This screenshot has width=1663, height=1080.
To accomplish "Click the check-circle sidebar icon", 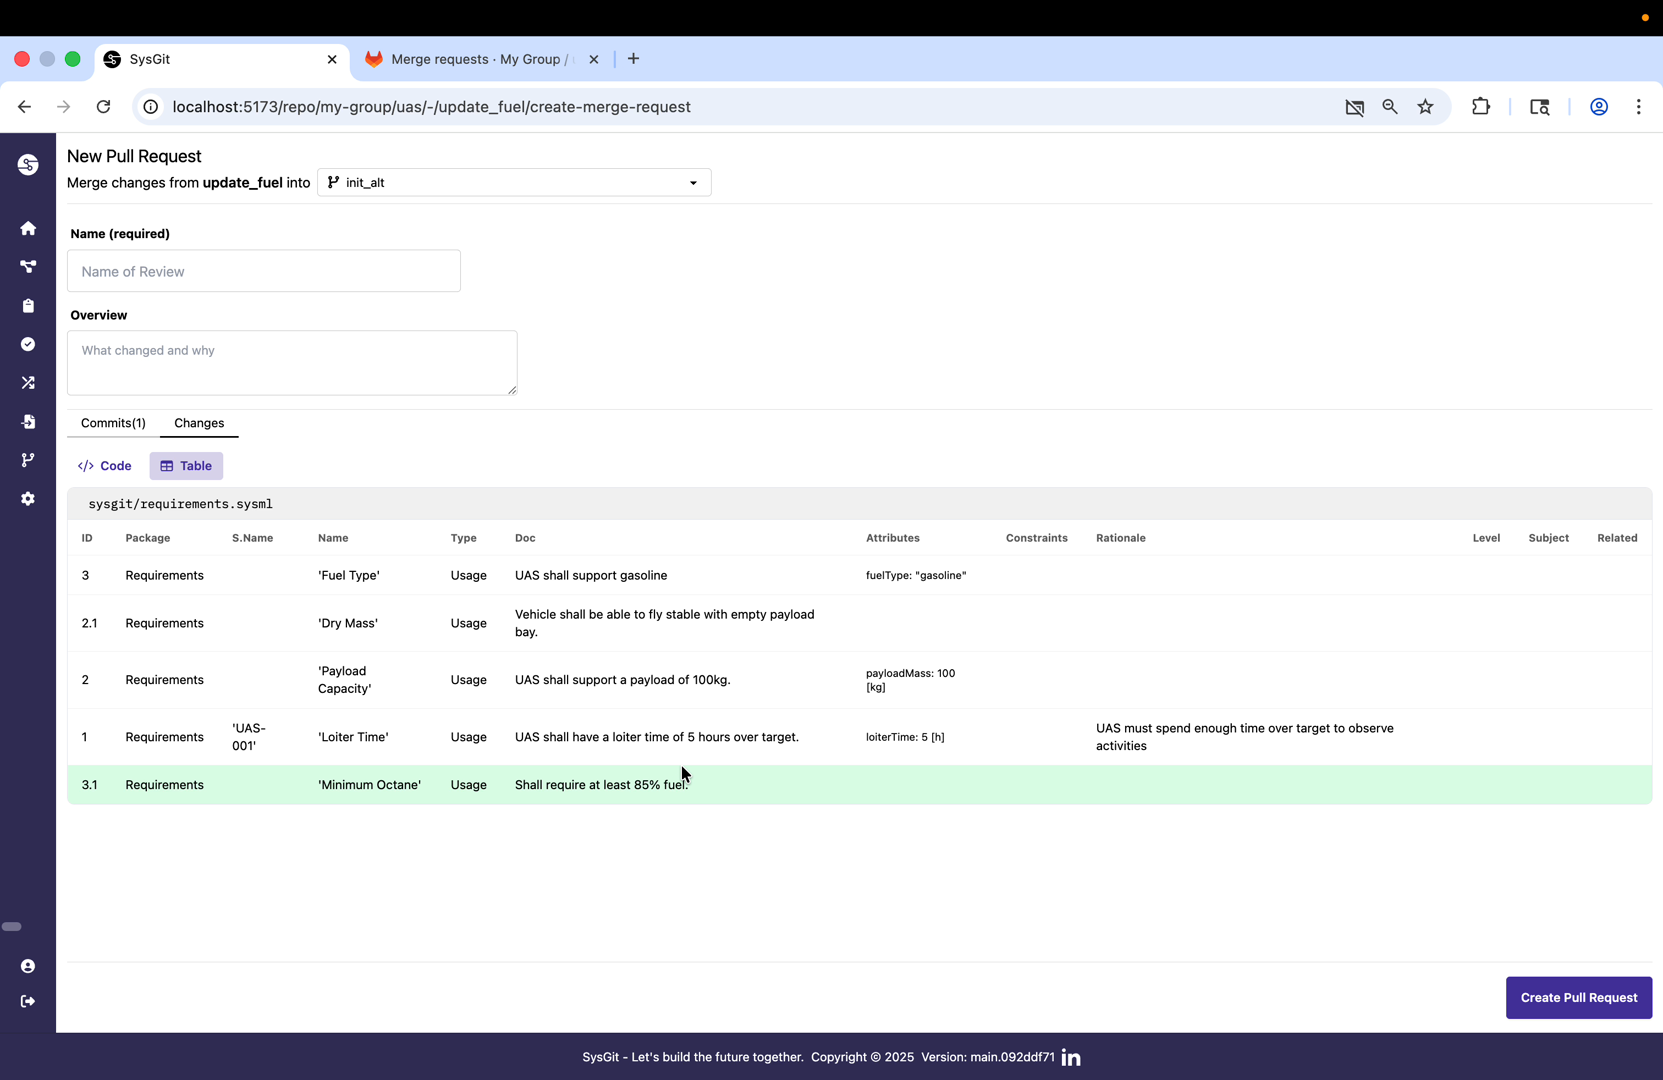I will coord(28,344).
